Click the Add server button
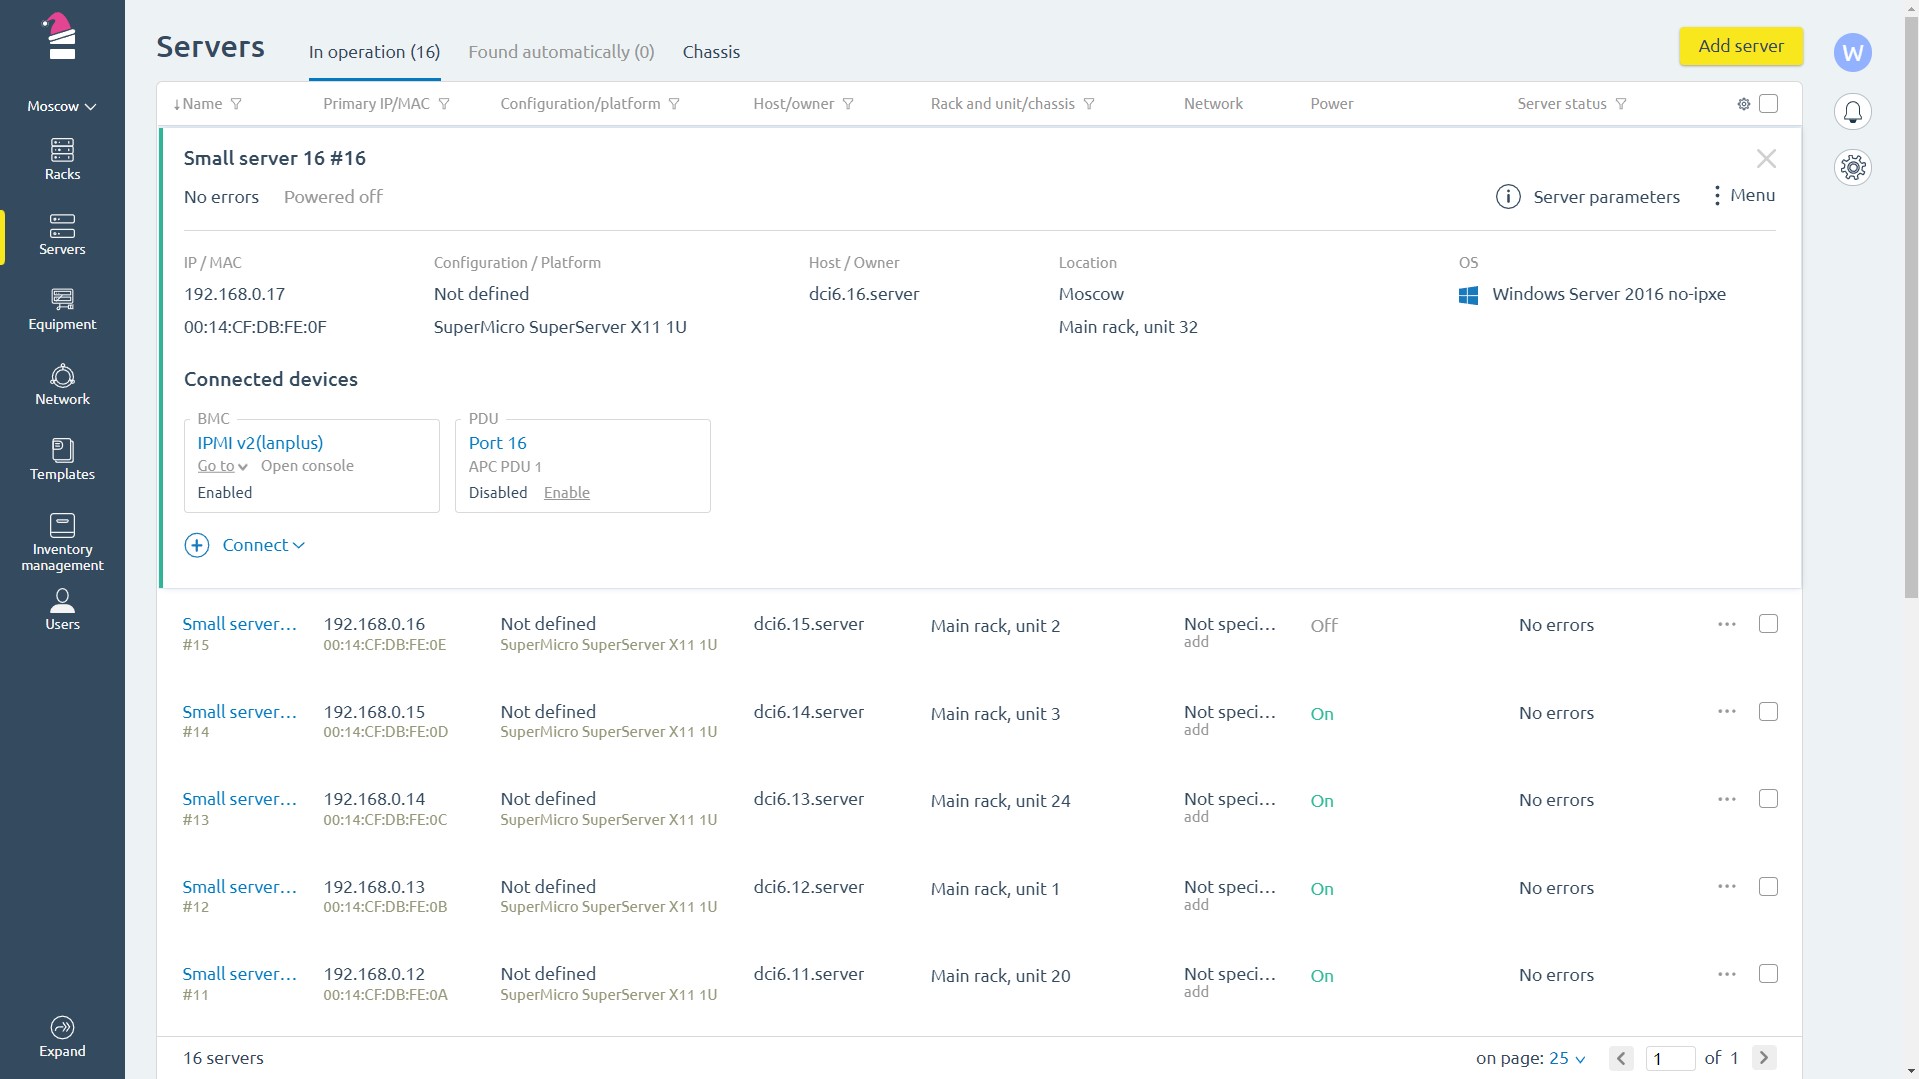 (x=1740, y=46)
